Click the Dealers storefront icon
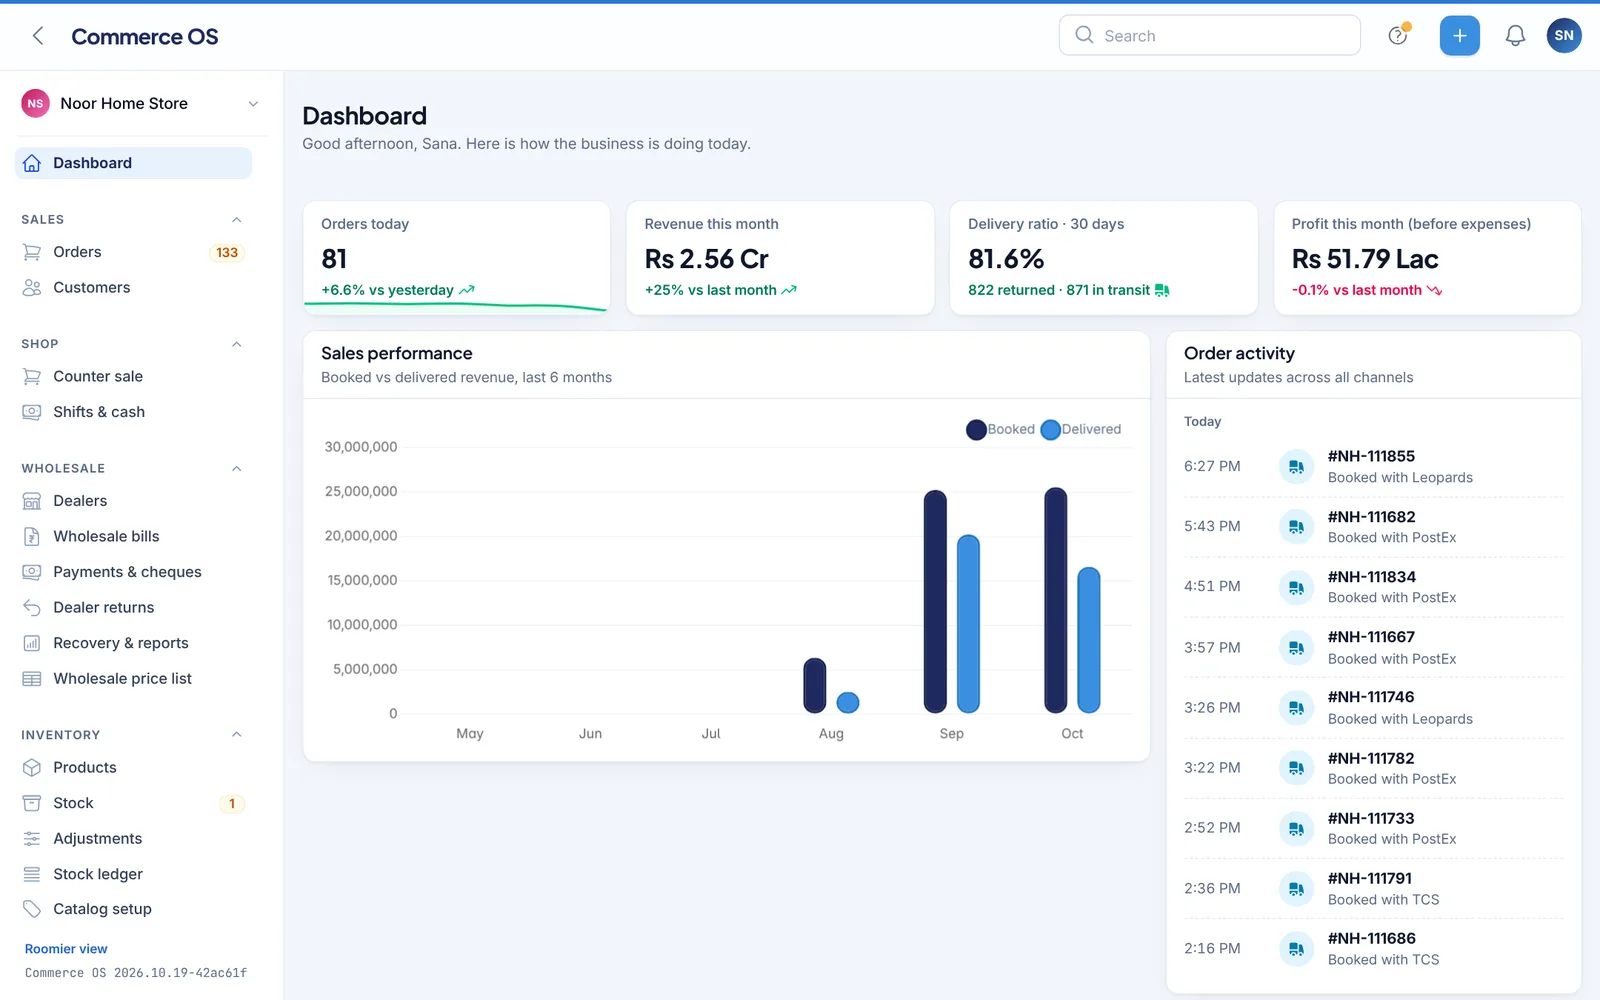 [x=32, y=501]
